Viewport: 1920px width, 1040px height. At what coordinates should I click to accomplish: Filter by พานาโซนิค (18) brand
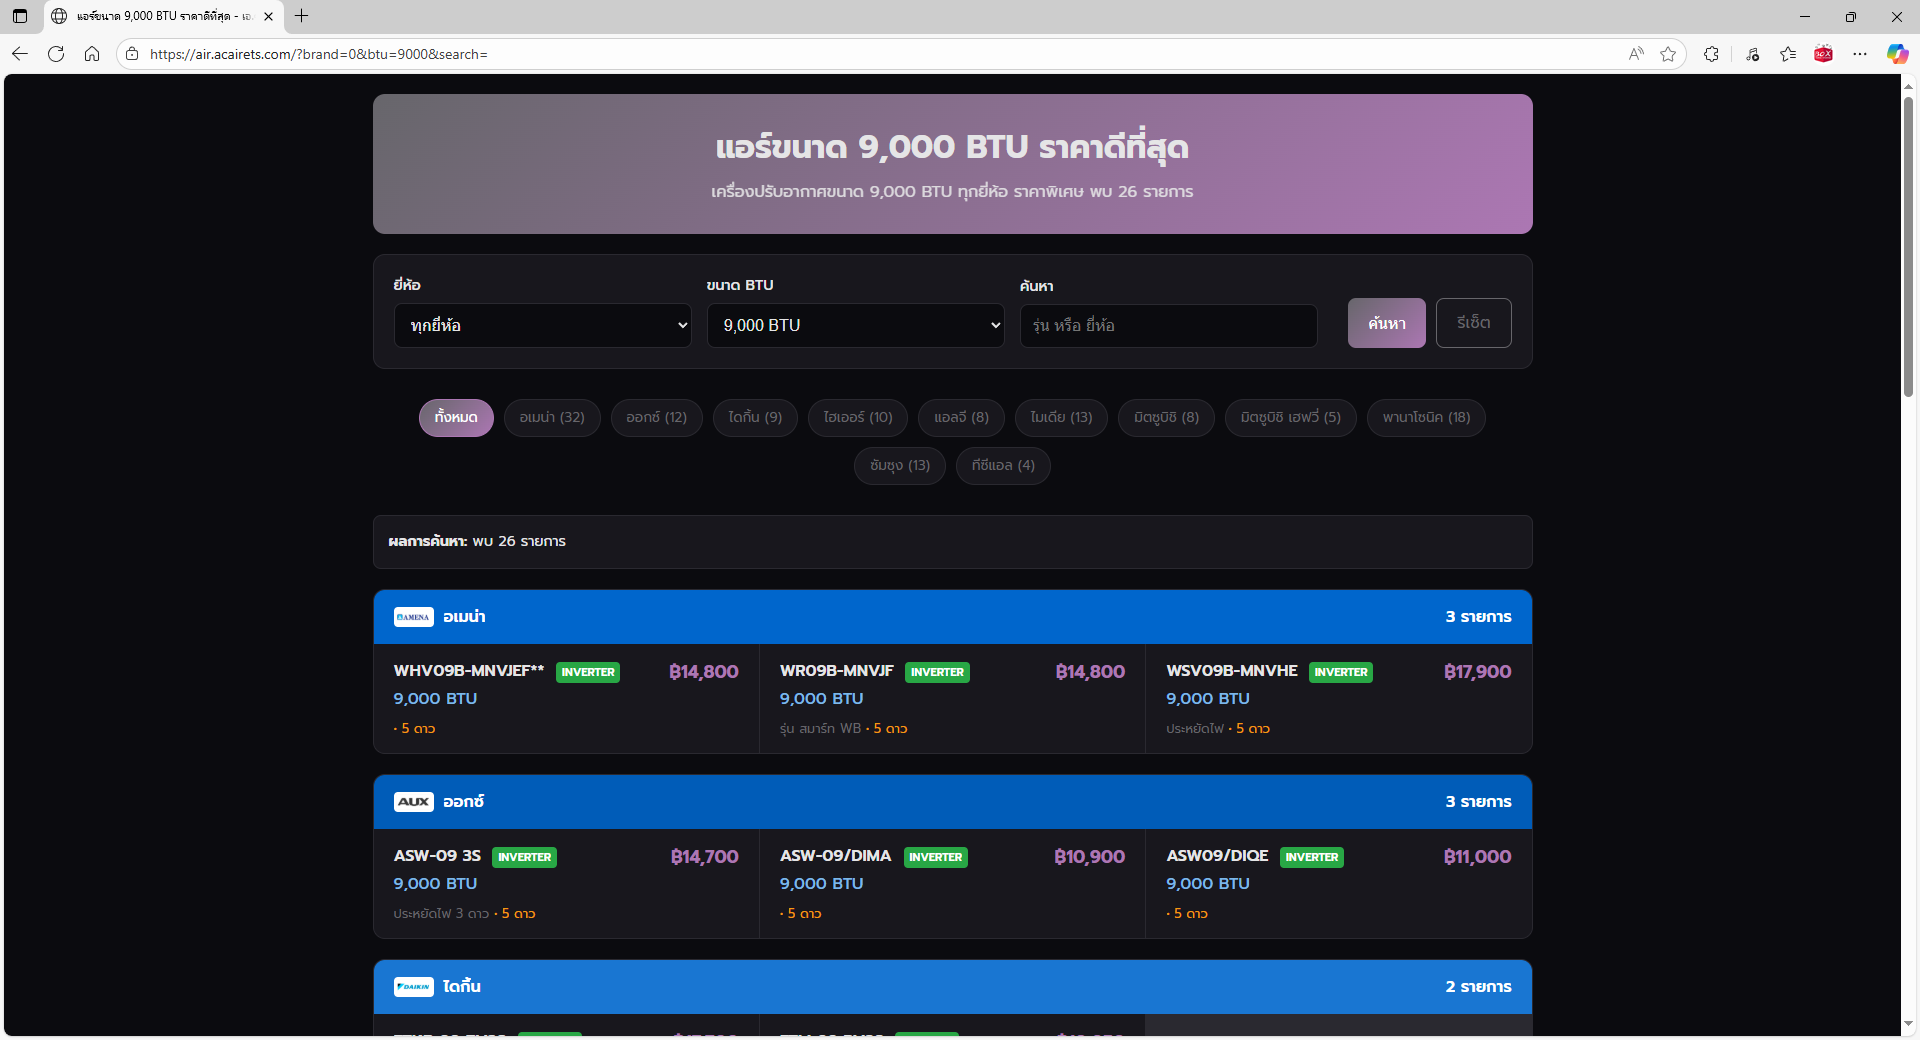(x=1426, y=418)
